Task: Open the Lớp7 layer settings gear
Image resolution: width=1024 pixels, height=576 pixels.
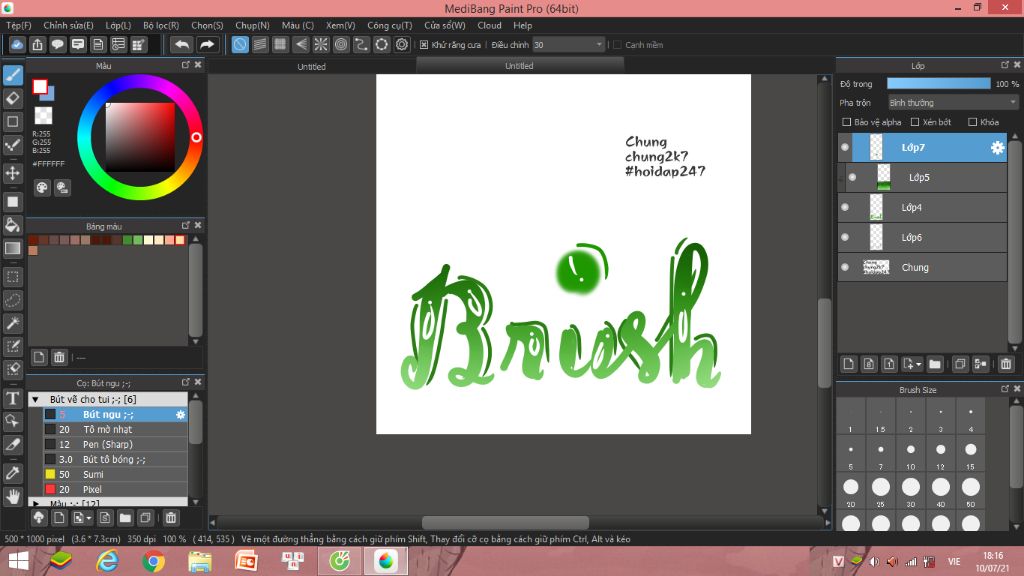Action: click(x=997, y=148)
